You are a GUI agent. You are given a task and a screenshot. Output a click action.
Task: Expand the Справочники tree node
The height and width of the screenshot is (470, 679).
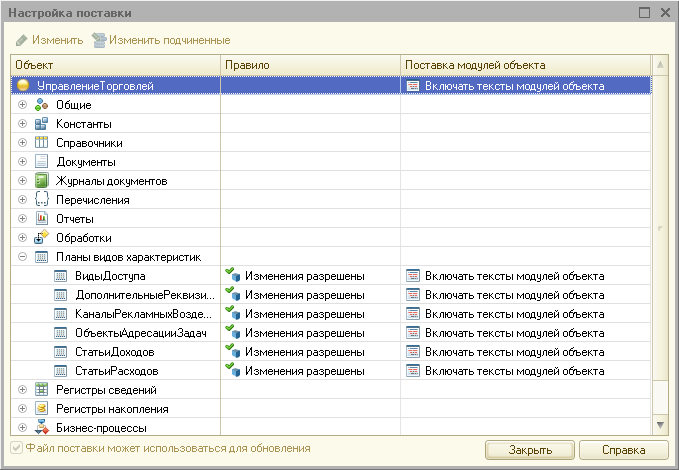pyautogui.click(x=23, y=143)
